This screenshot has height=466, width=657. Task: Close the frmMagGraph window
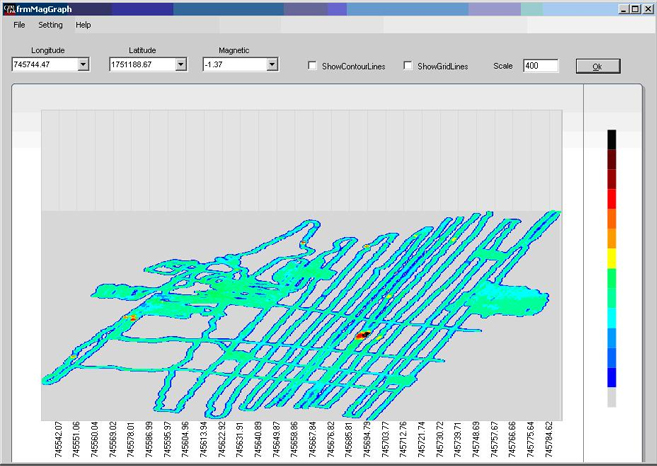(648, 9)
